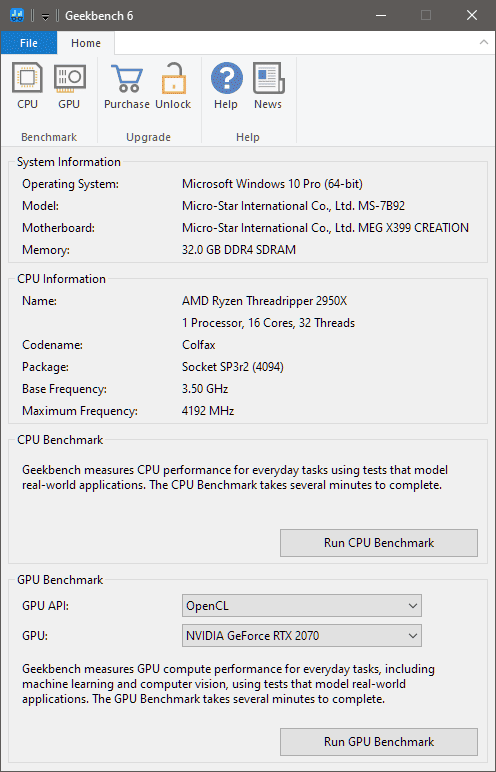Click the Upgrade ribbon group label
The height and width of the screenshot is (772, 496).
point(148,137)
